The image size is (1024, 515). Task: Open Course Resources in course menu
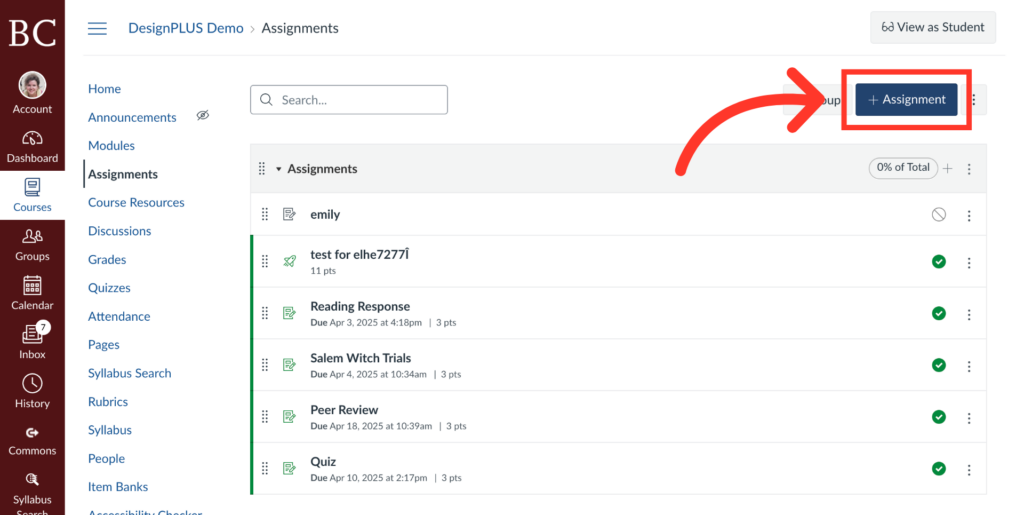[x=136, y=202]
